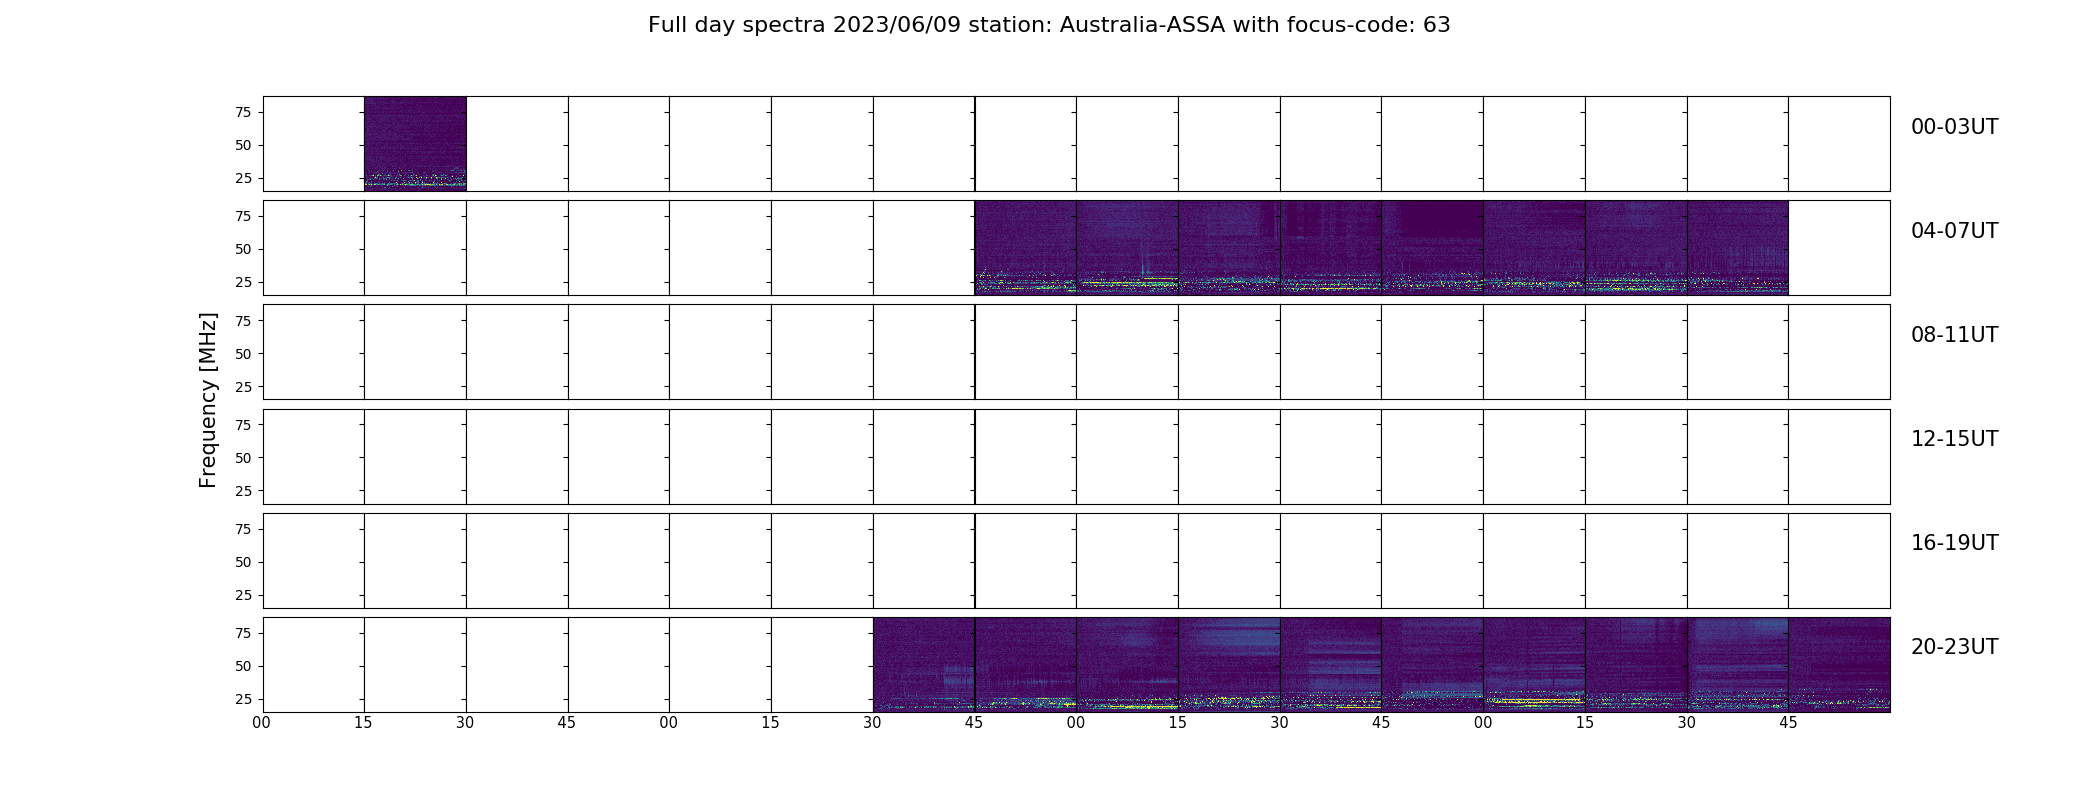Select the 'Frequency [MHz]' y-axis label

point(208,400)
